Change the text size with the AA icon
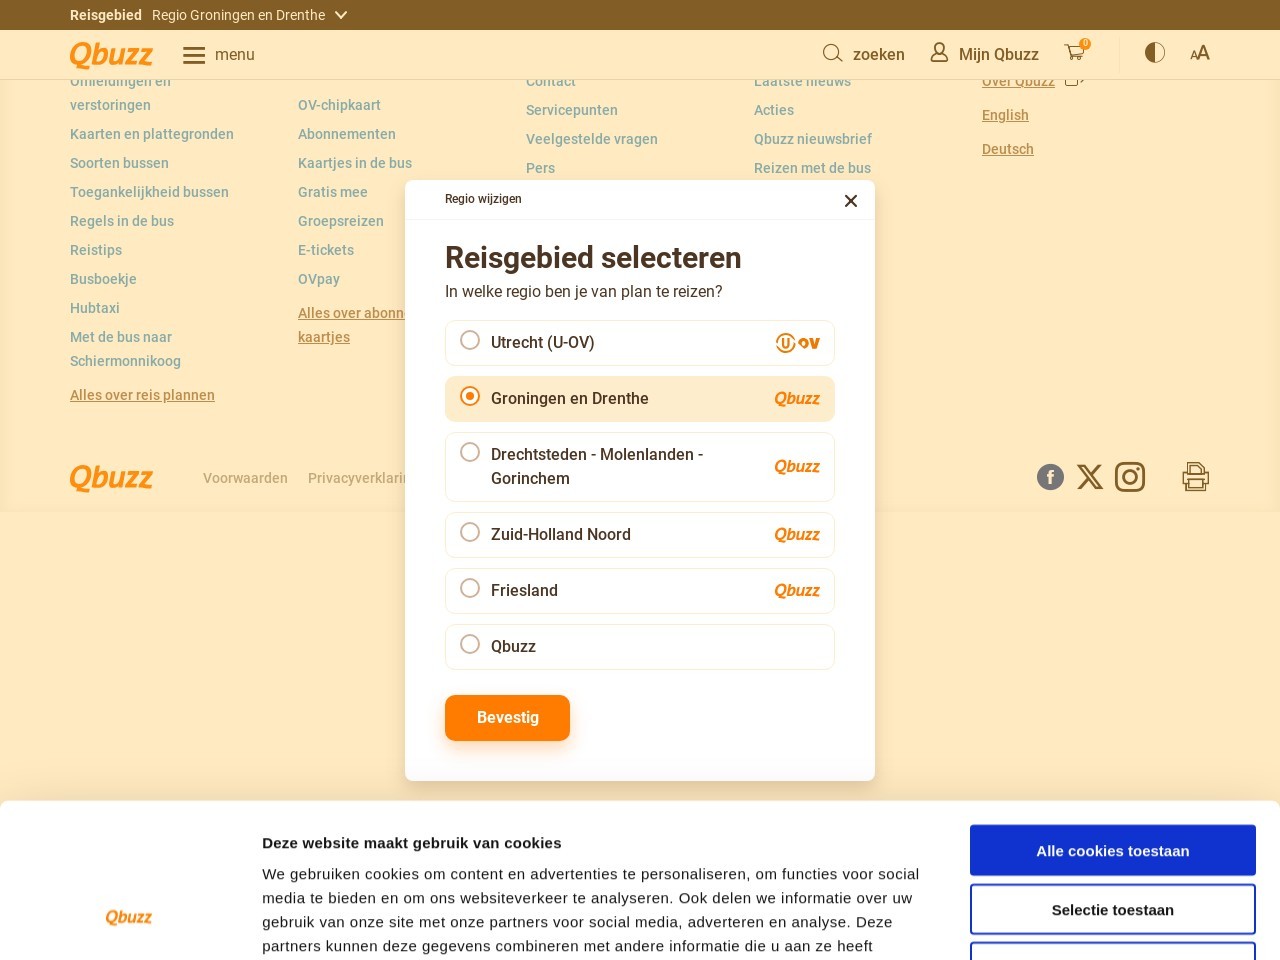 pos(1200,53)
